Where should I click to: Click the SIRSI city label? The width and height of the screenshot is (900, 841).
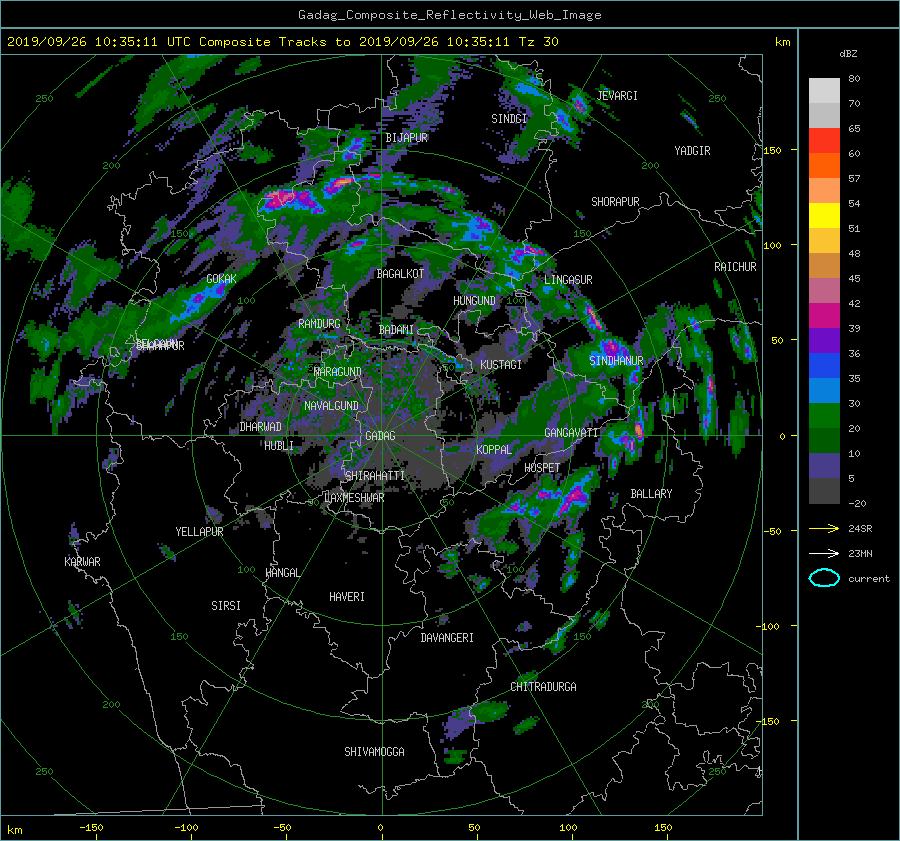click(226, 606)
